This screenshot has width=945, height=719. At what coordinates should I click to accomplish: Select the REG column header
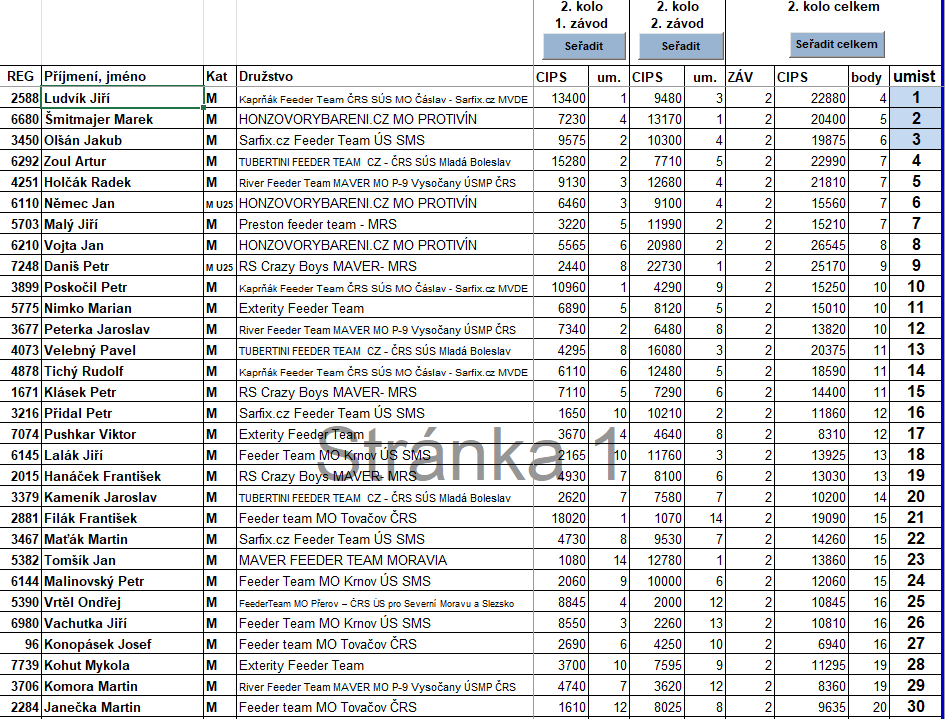pyautogui.click(x=20, y=77)
